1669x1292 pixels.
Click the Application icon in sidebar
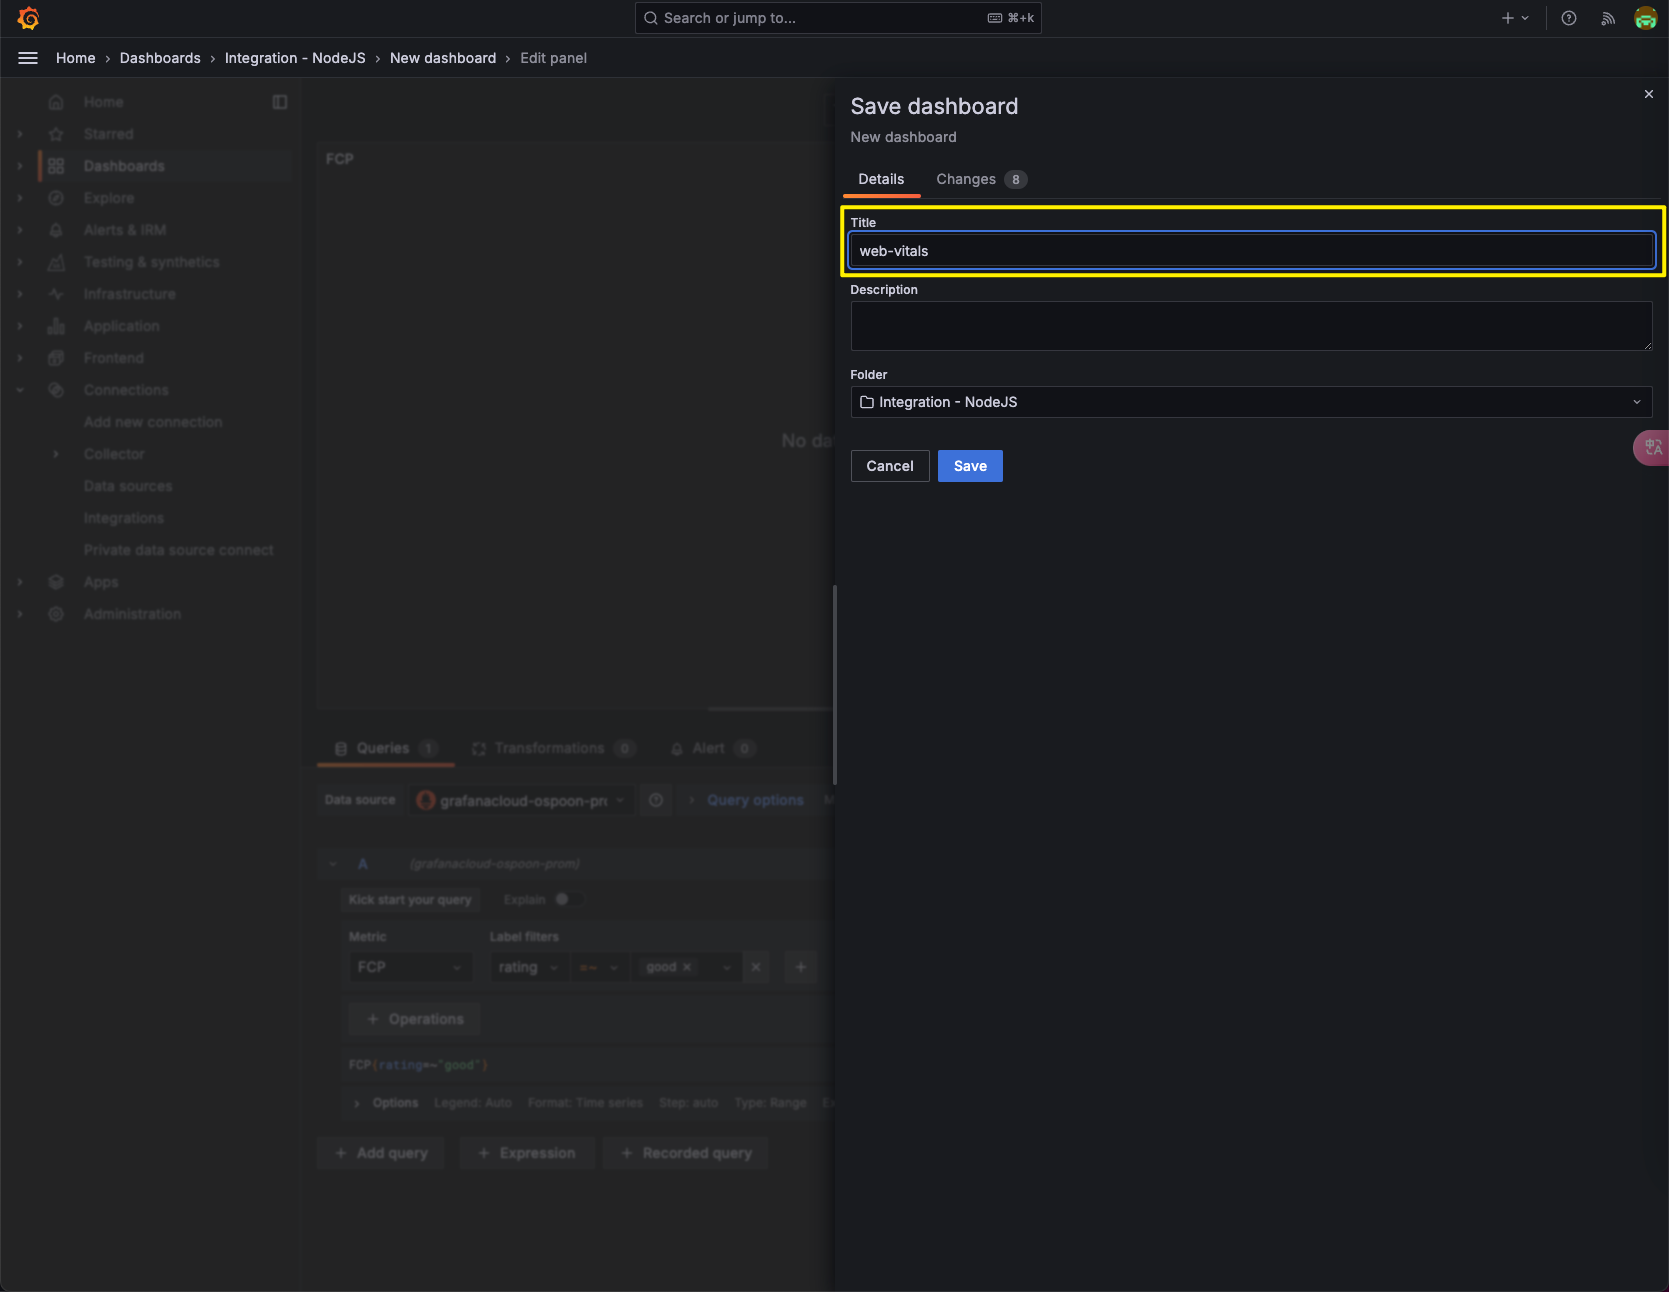point(56,326)
